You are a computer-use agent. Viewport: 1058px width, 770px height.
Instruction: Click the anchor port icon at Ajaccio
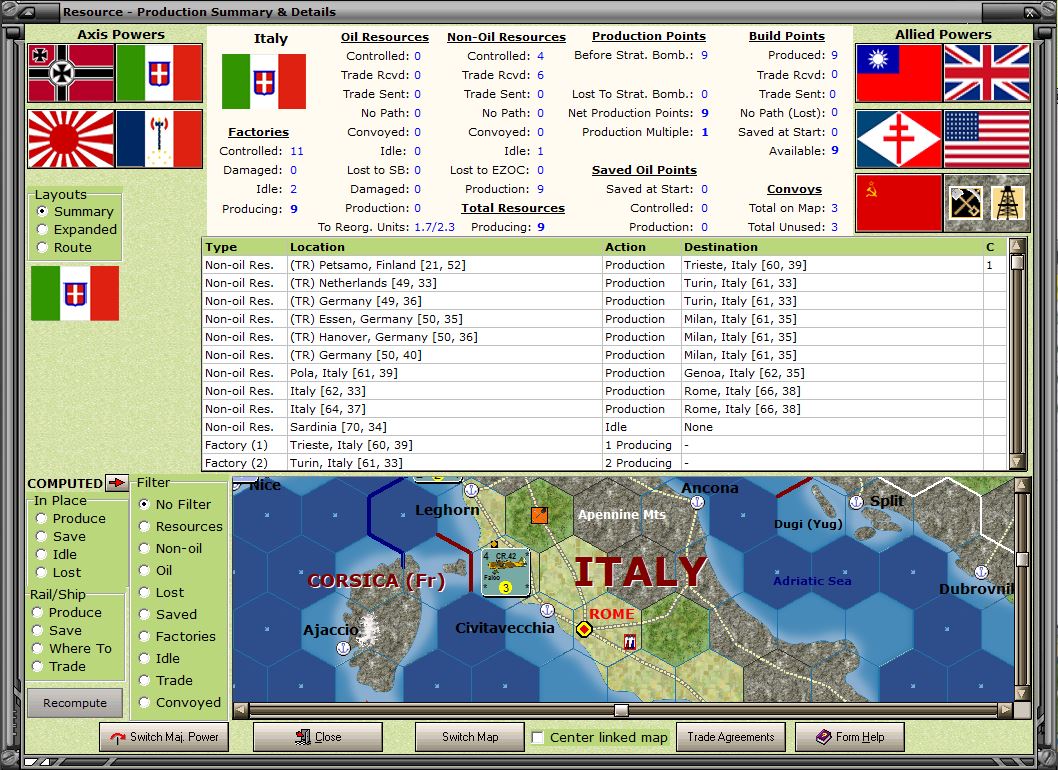tap(343, 648)
